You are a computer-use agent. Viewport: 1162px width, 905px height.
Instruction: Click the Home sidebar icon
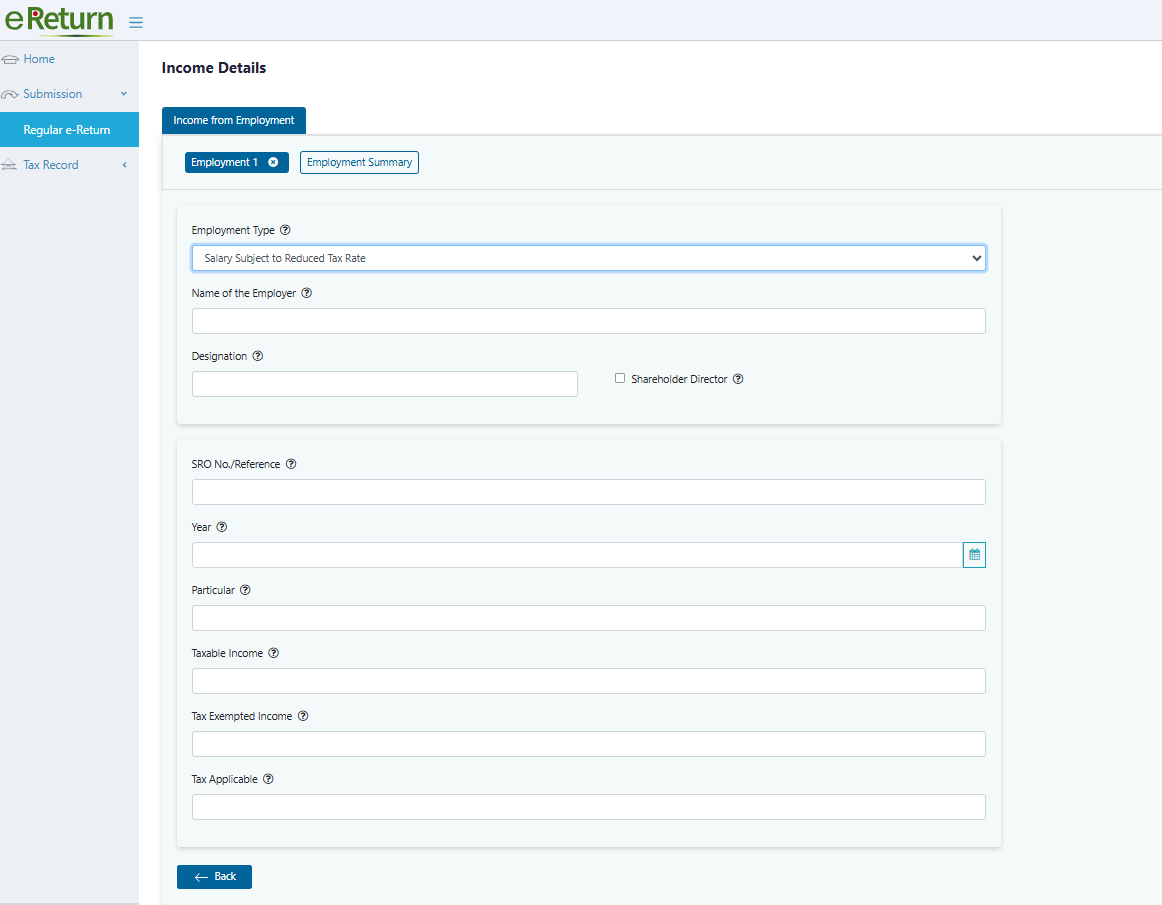click(x=10, y=59)
